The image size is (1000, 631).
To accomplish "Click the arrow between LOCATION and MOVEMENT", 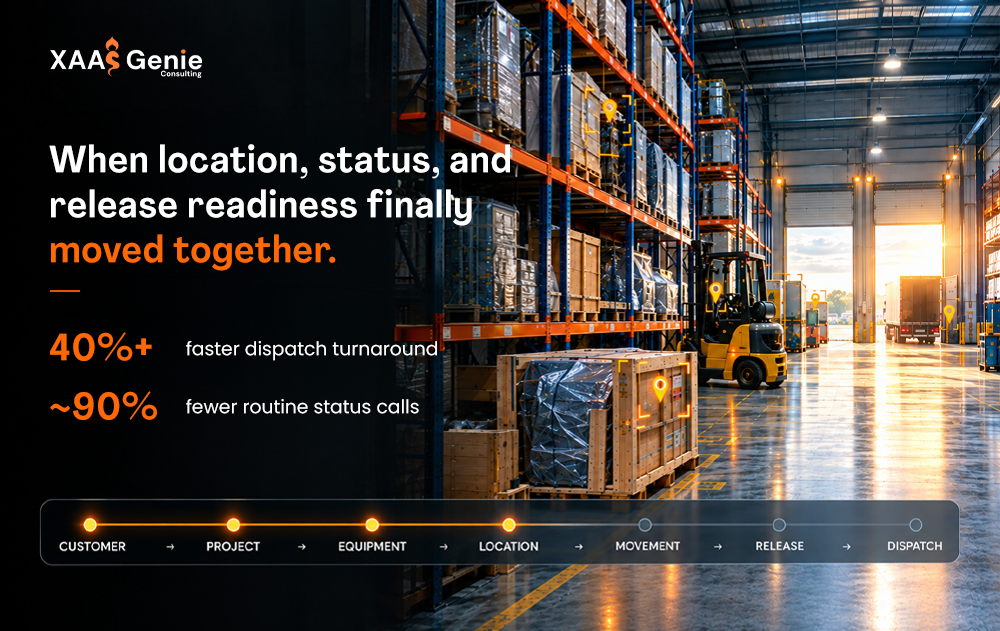I will pyautogui.click(x=578, y=547).
